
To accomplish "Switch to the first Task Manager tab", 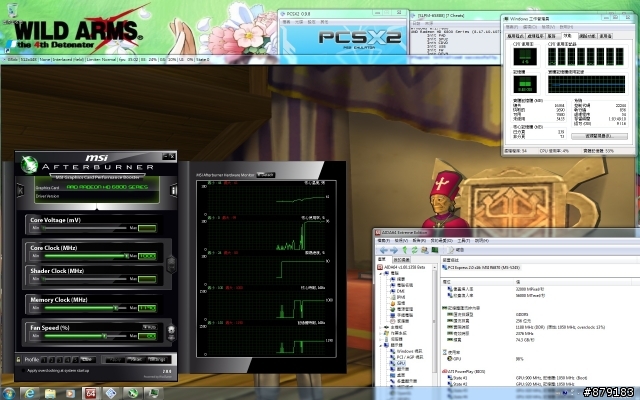I will 516,36.
